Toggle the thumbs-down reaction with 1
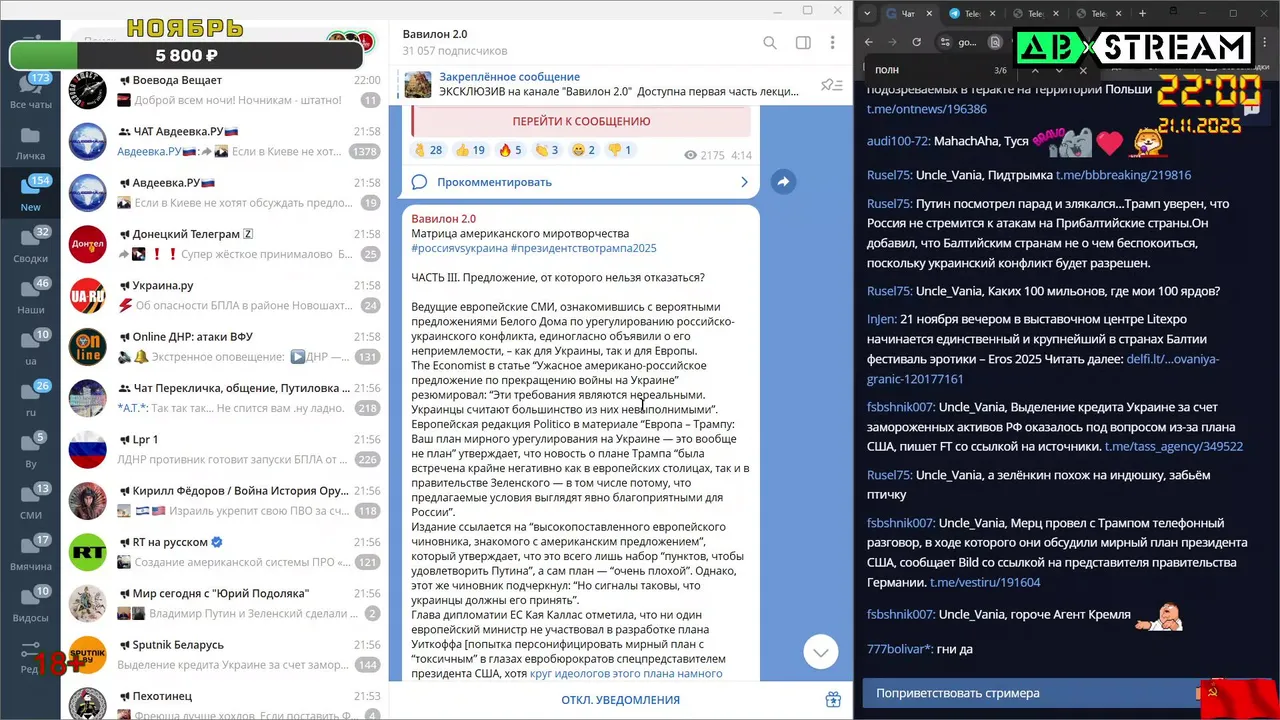Screen dimensions: 1280x720 tap(620, 150)
